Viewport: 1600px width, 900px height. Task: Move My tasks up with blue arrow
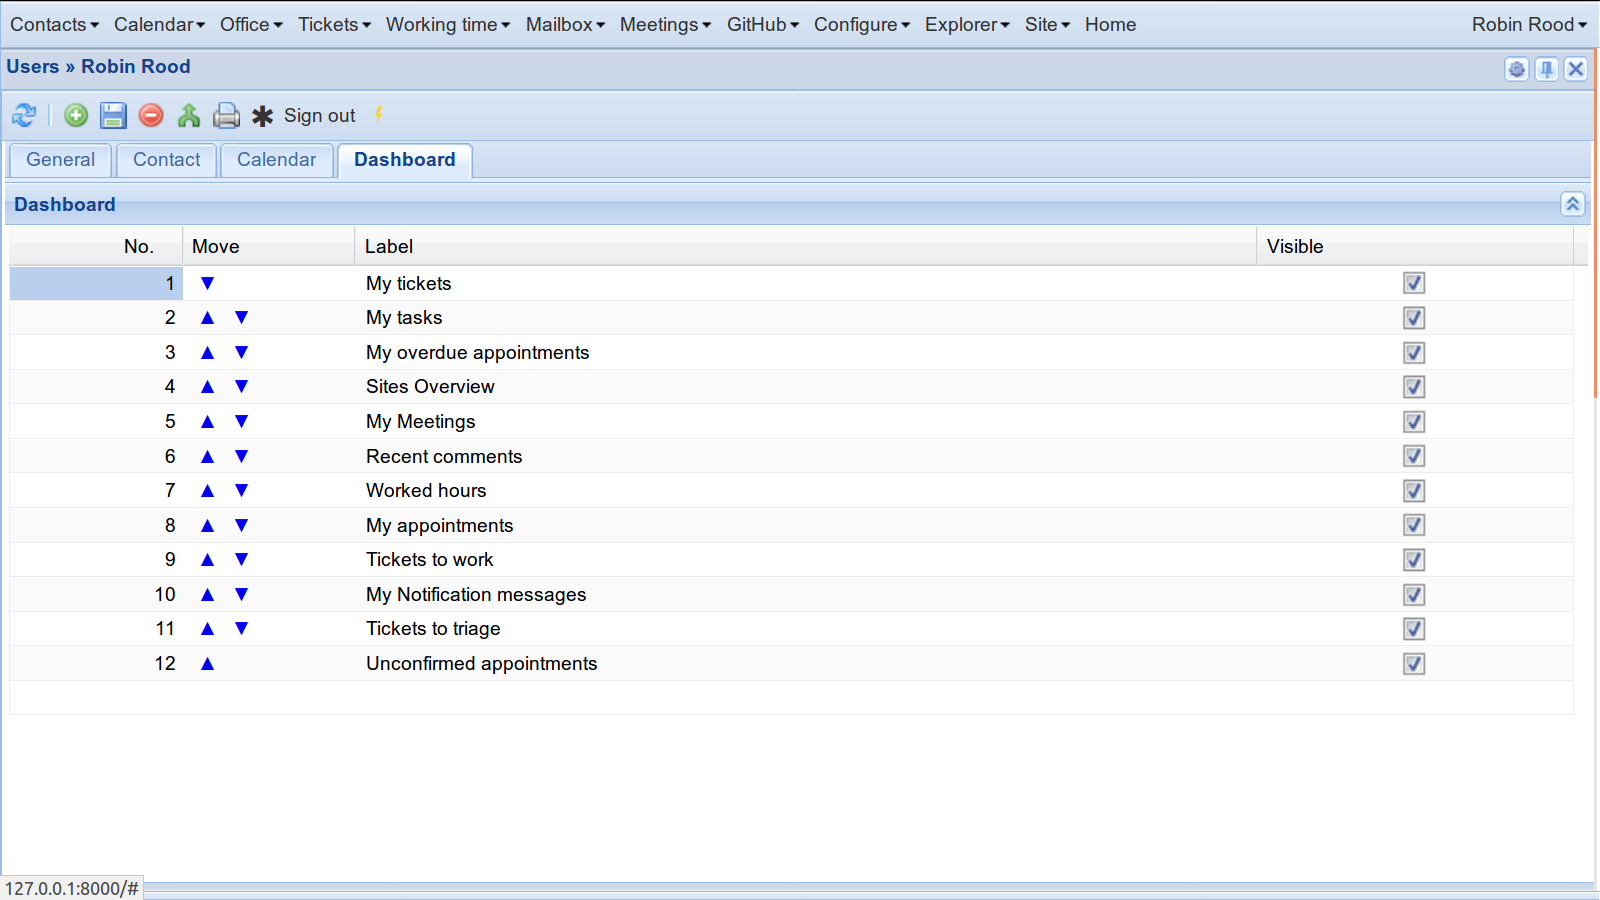208,318
